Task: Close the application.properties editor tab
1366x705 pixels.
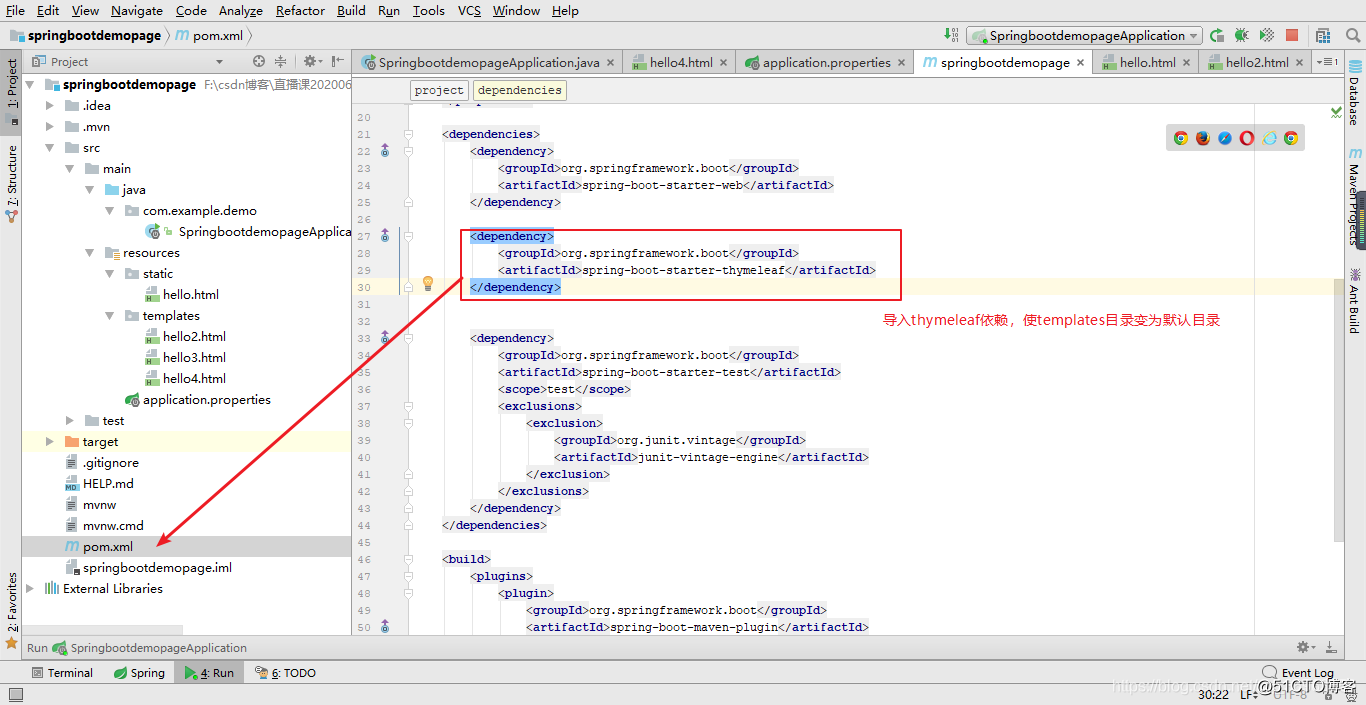Action: click(903, 62)
